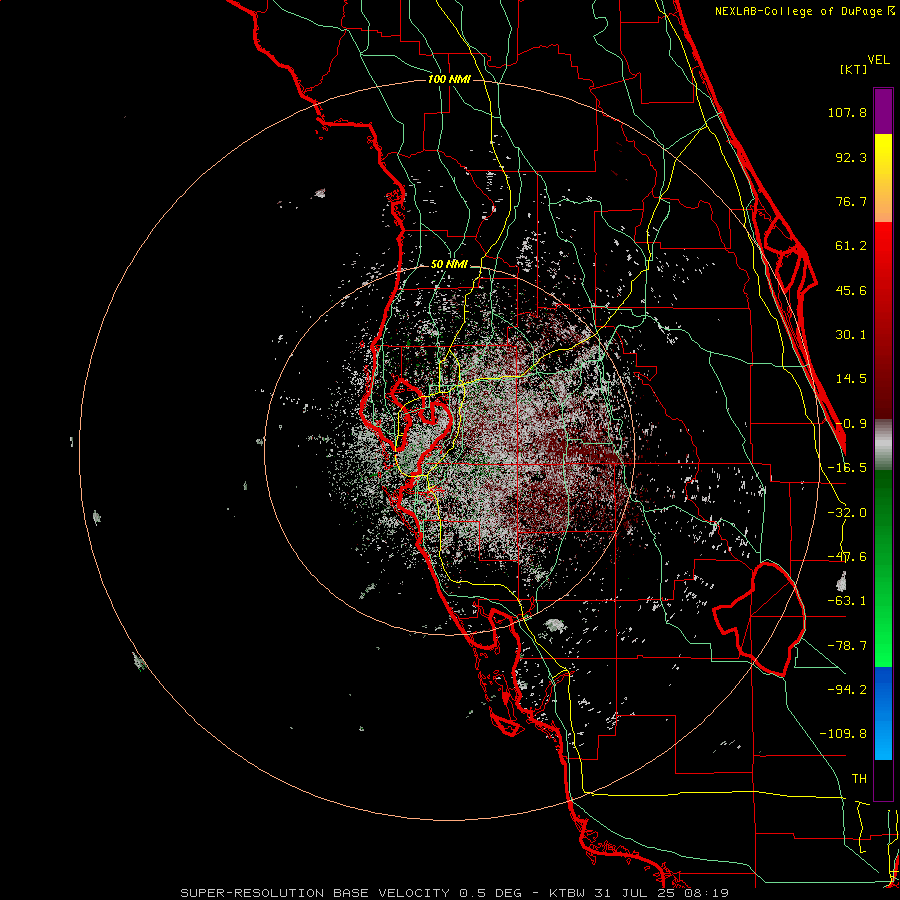
Task: Click the -78.7 legend value
Action: point(847,646)
